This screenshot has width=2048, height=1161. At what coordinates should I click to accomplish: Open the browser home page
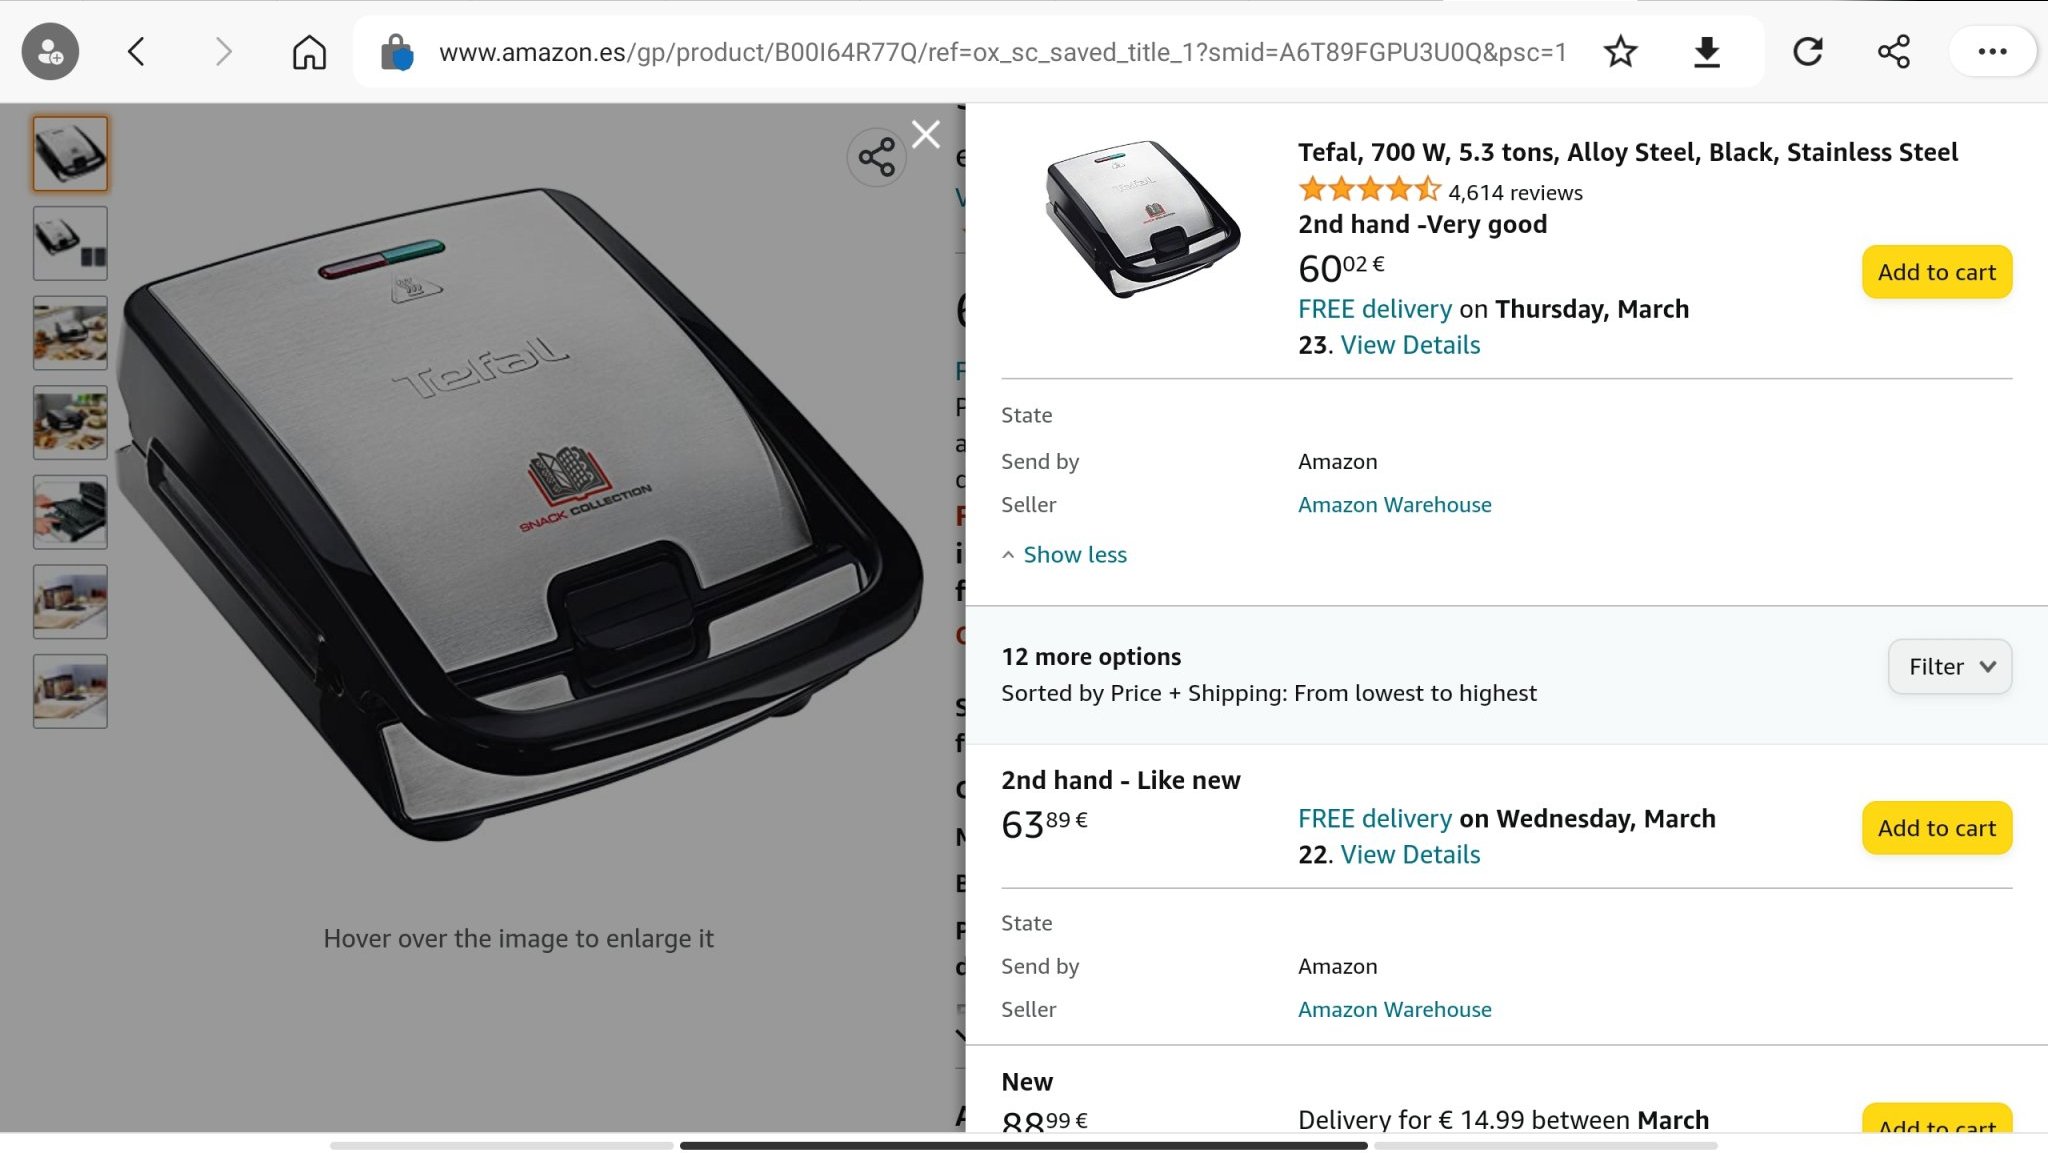[x=309, y=52]
